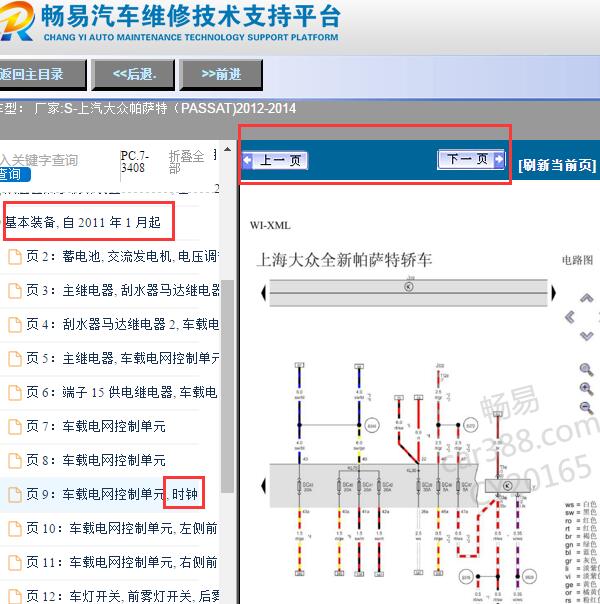600x604 pixels.
Task: Click the tree panel vertical scrollbar thumb
Action: coord(228,386)
